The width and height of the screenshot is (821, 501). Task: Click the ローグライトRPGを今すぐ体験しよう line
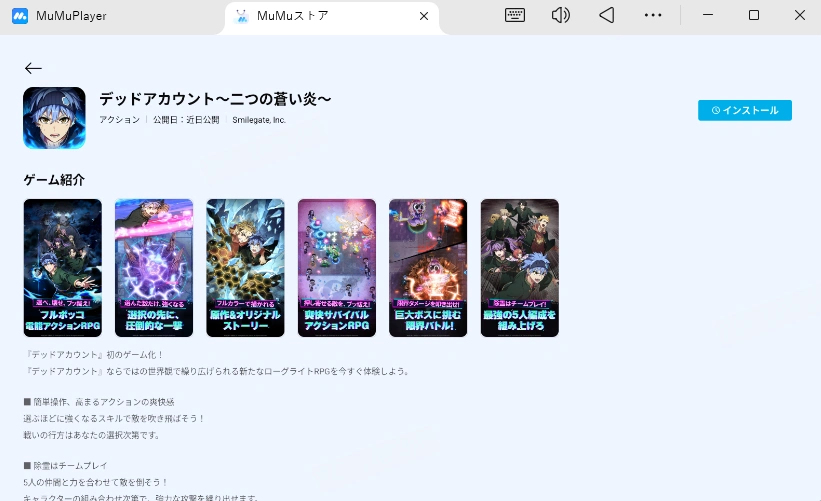(x=217, y=371)
